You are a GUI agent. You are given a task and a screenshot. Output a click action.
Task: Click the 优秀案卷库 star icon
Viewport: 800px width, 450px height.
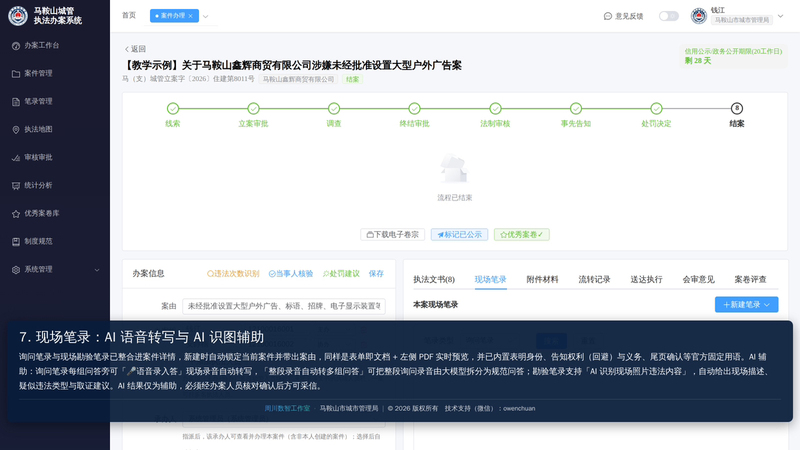tap(16, 214)
